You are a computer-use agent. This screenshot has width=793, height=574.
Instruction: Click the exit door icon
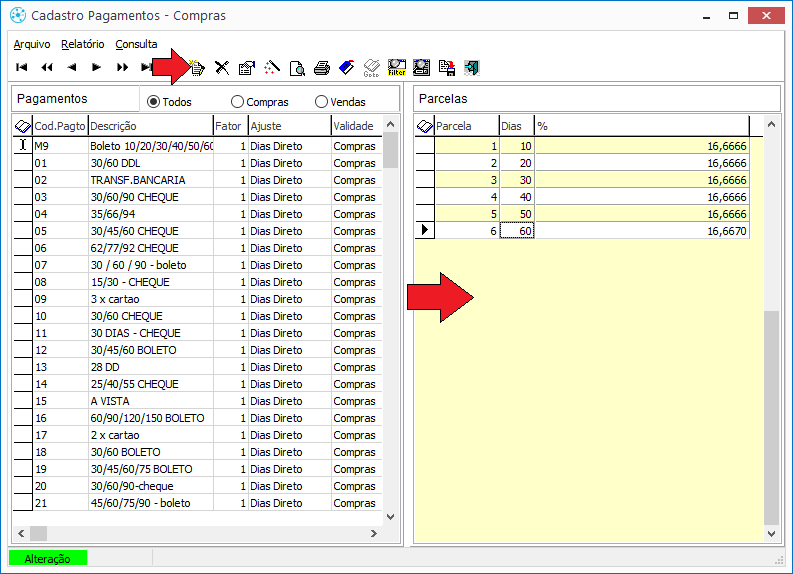click(471, 67)
